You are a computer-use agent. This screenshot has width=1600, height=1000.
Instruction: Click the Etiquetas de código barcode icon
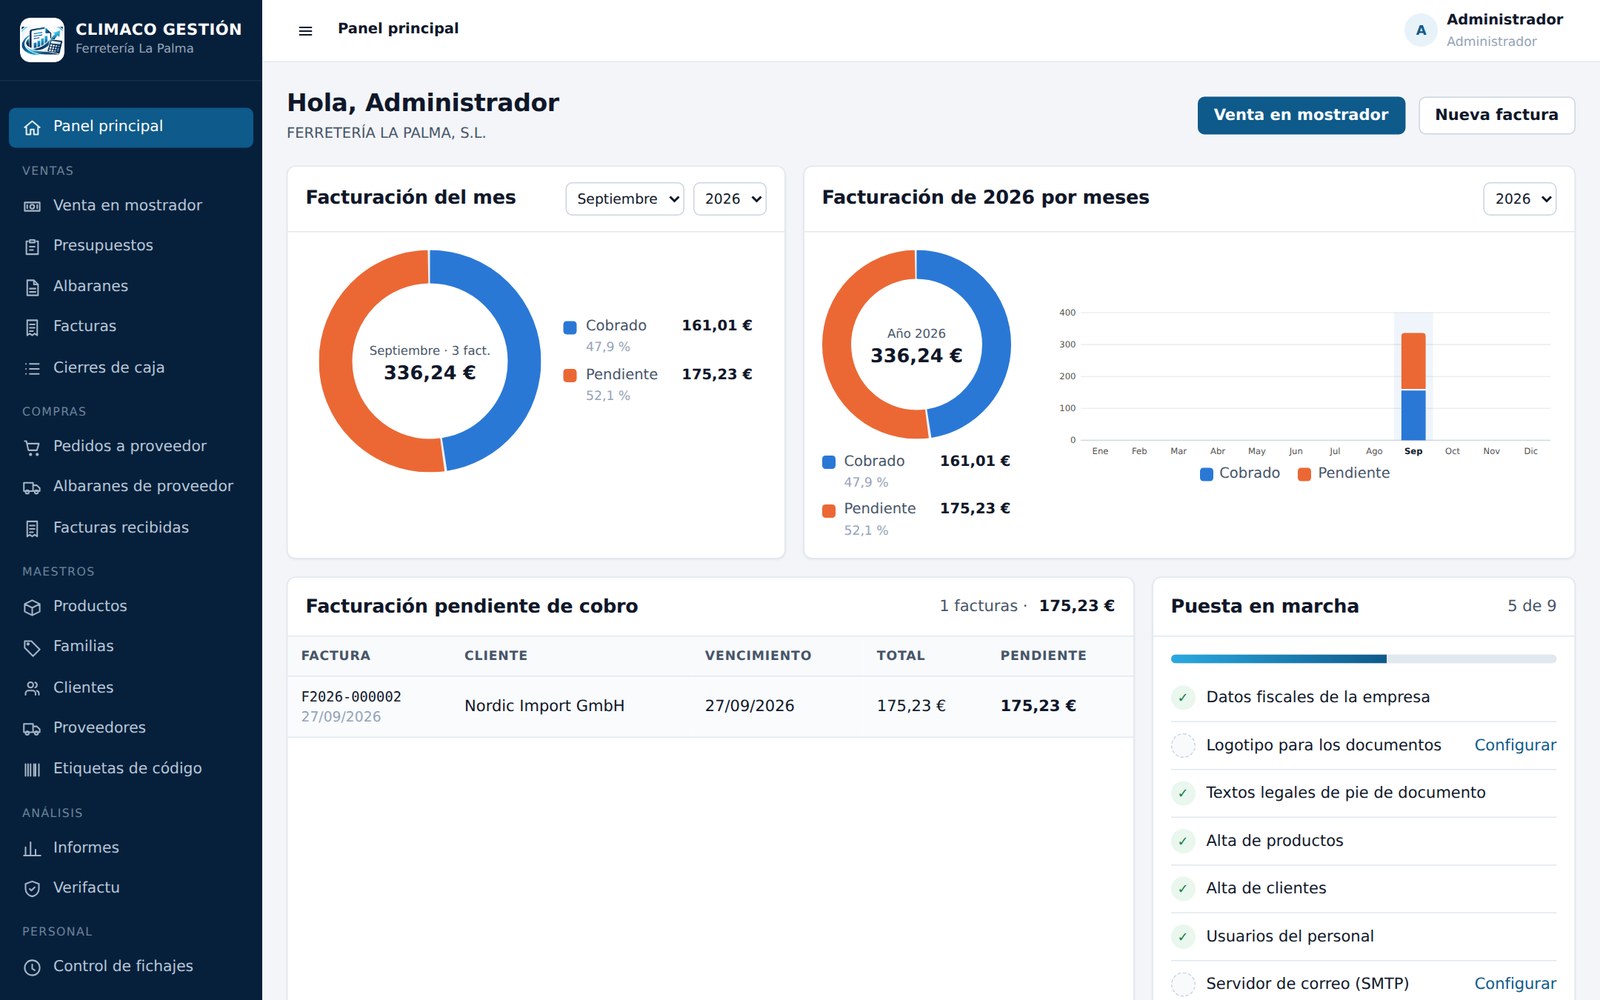(32, 769)
